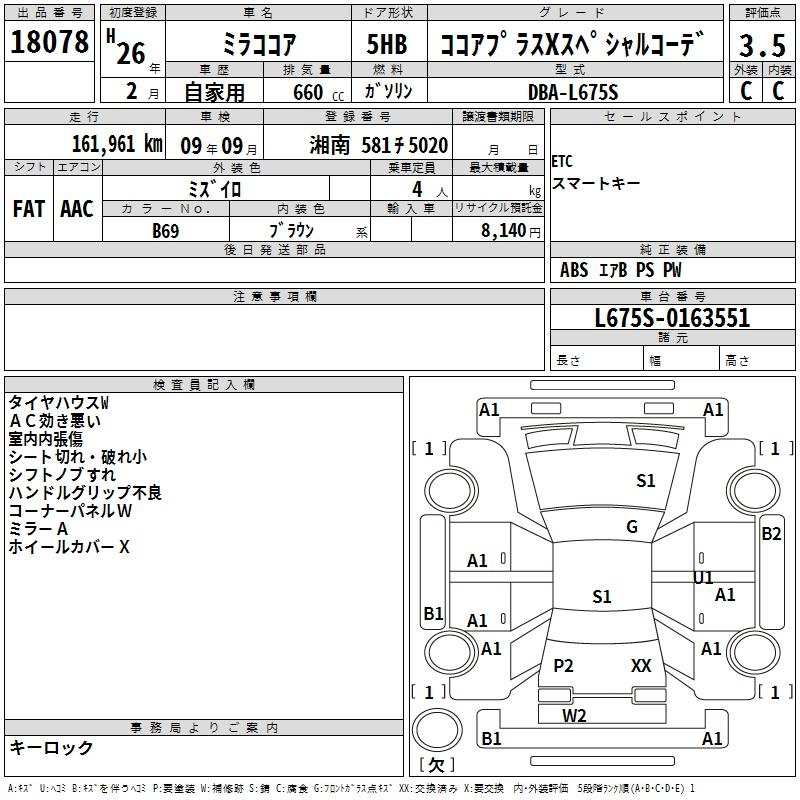Select the lot number 18078
This screenshot has width=800, height=800.
[48, 43]
